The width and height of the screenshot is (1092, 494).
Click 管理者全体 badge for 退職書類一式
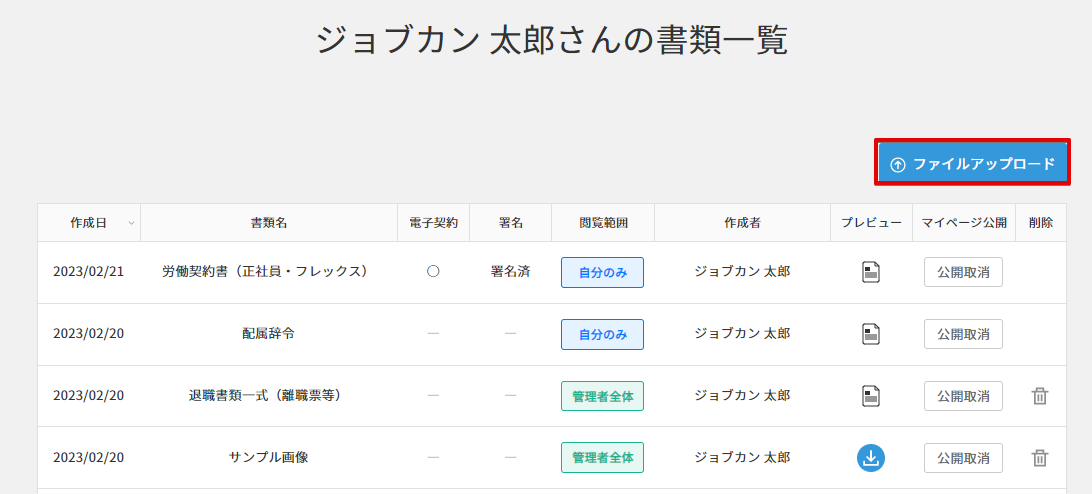tap(602, 396)
